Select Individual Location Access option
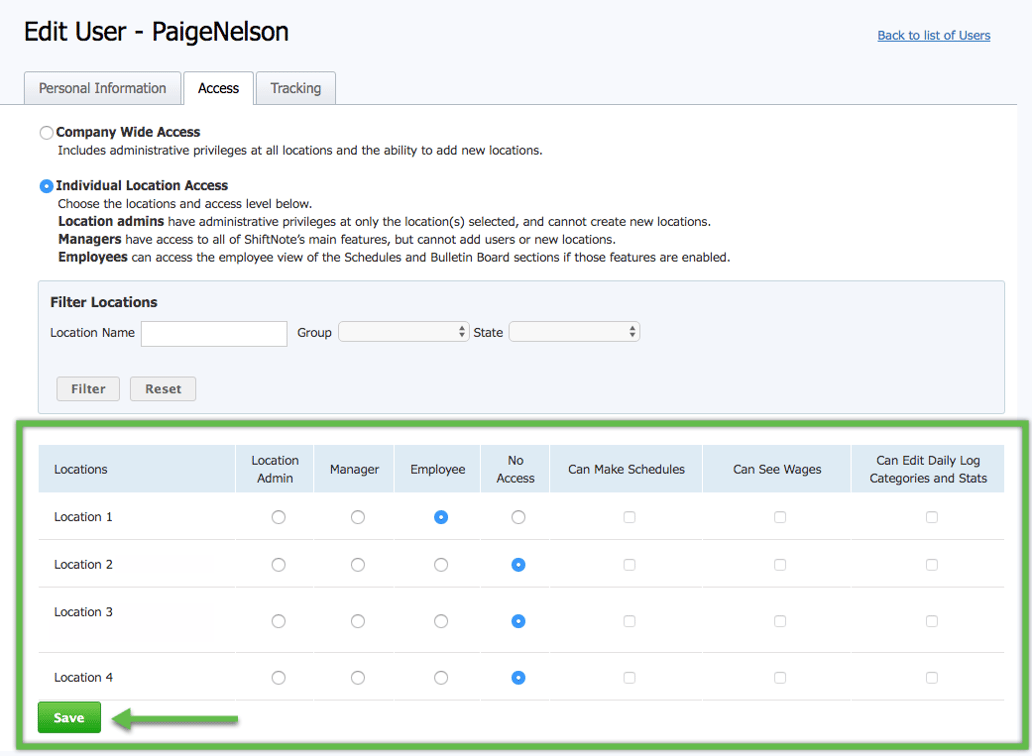This screenshot has width=1032, height=756. [46, 185]
